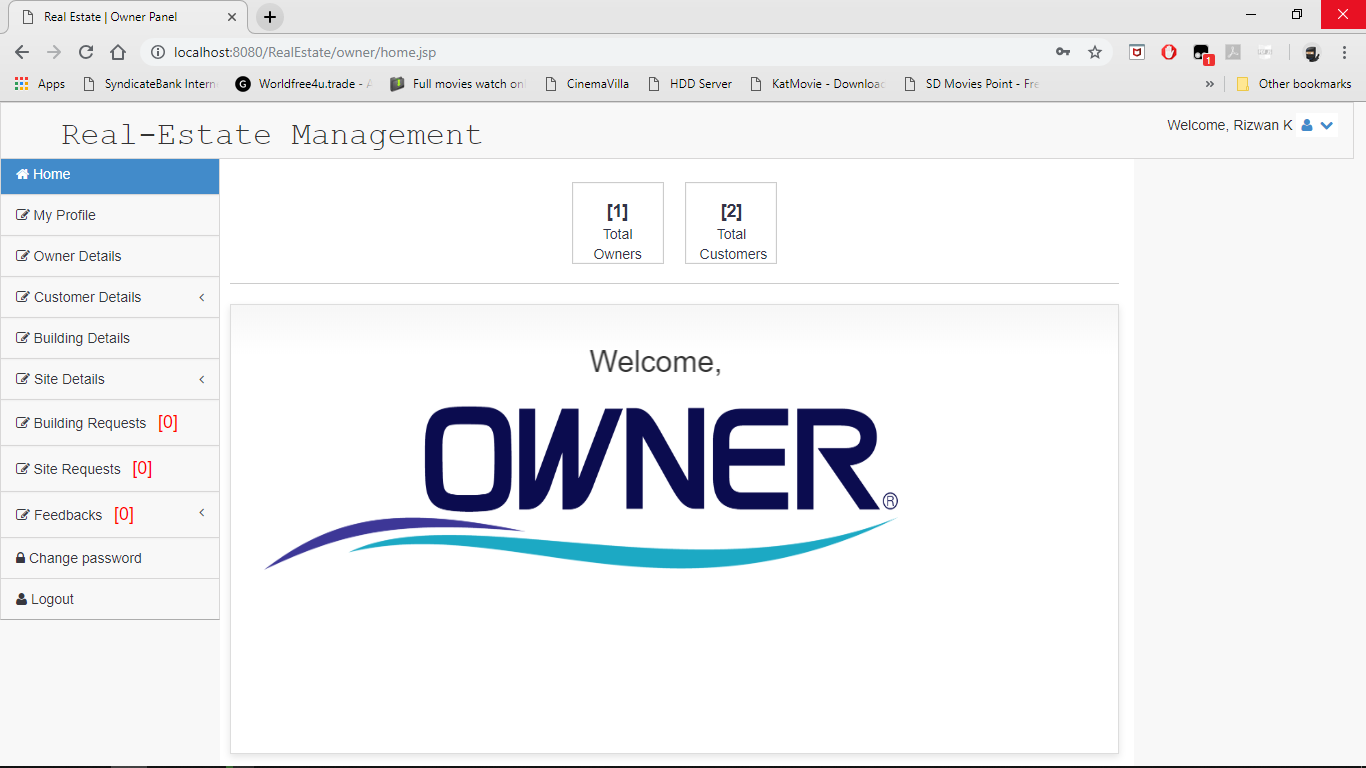Screen dimensions: 1366x768
Task: Click the edit icon beside My Profile
Action: click(23, 215)
